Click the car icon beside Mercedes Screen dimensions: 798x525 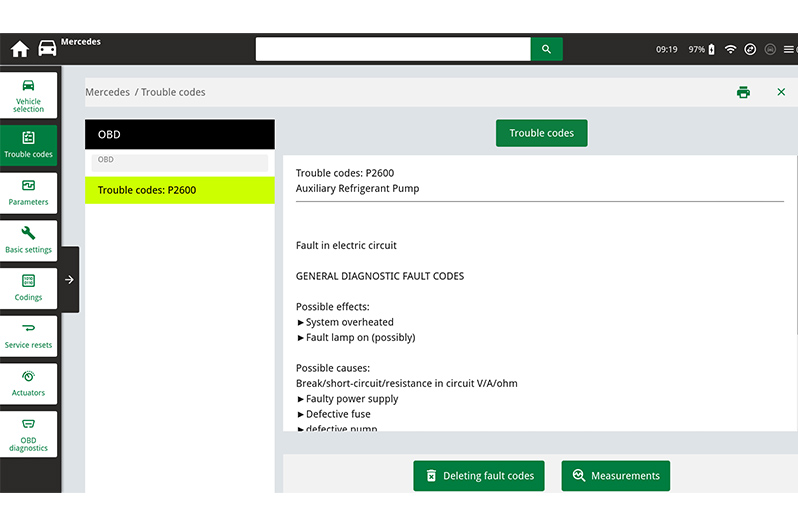coord(47,49)
